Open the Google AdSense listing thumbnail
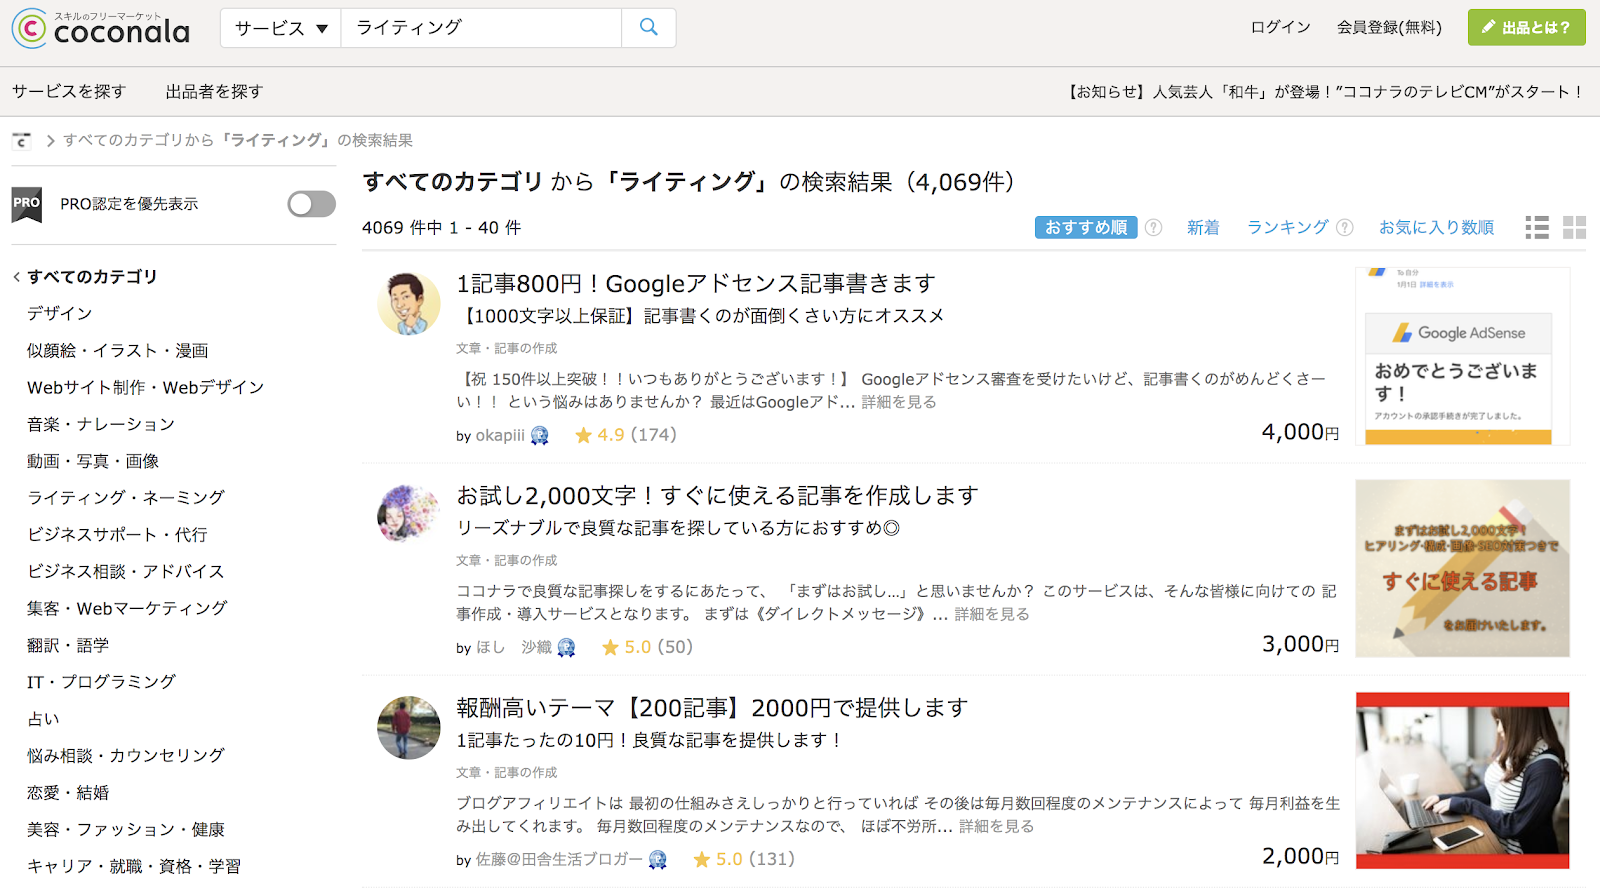Screen dimensions: 1600x893 tap(1462, 356)
